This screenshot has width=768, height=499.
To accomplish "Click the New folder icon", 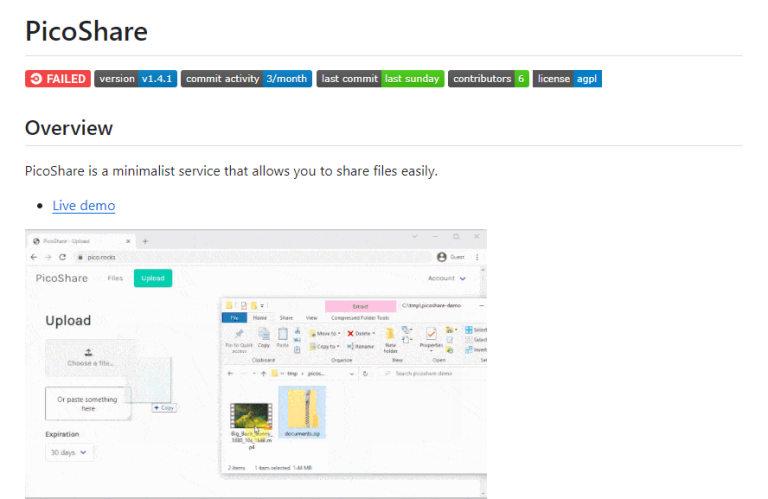I will (x=388, y=338).
